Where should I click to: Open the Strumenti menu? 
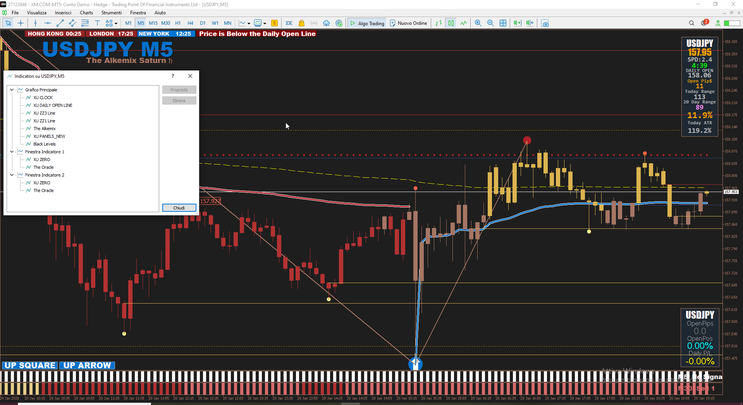(111, 13)
